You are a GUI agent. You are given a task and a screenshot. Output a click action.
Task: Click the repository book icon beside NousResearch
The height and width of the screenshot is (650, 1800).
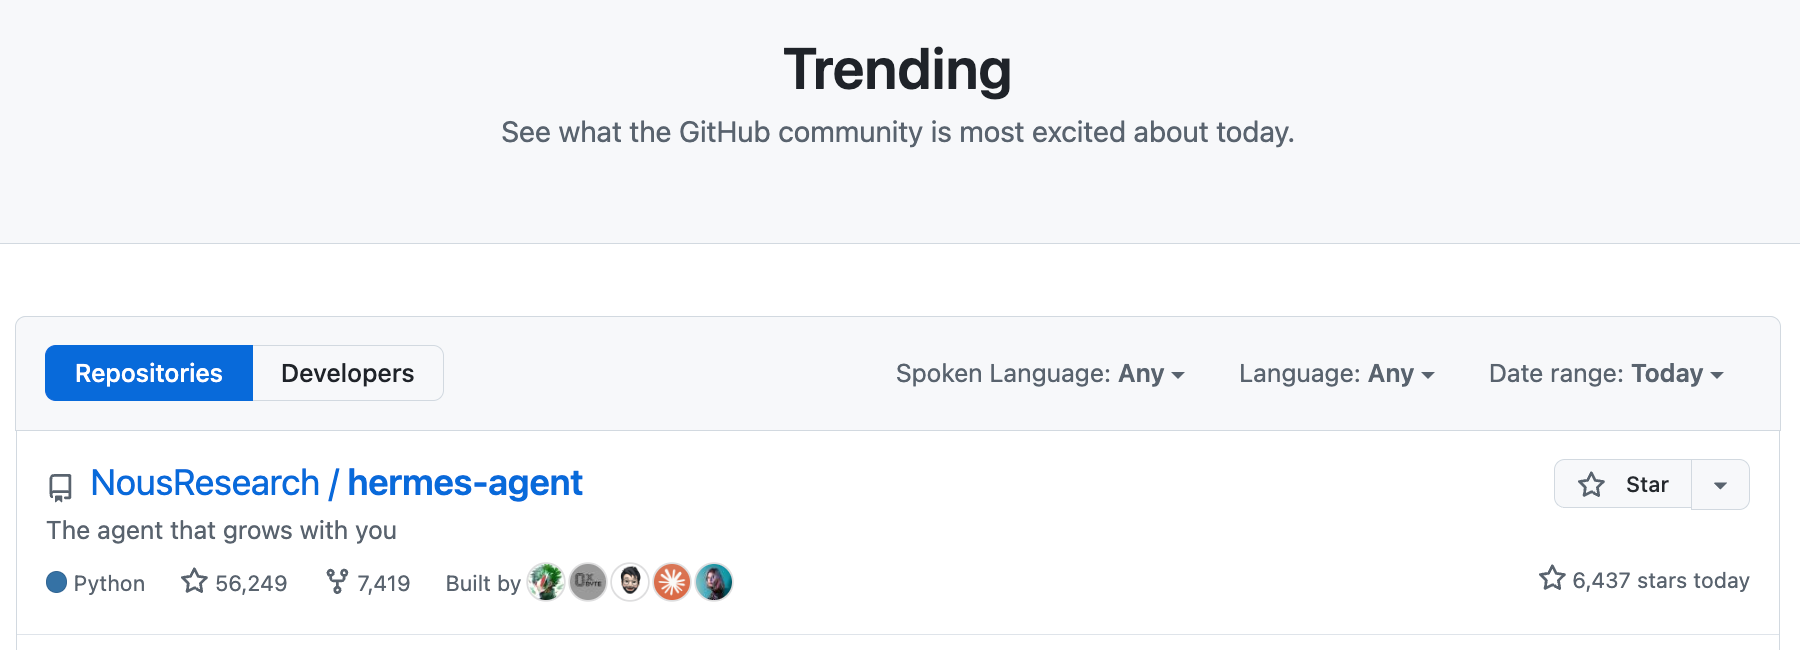pos(61,487)
